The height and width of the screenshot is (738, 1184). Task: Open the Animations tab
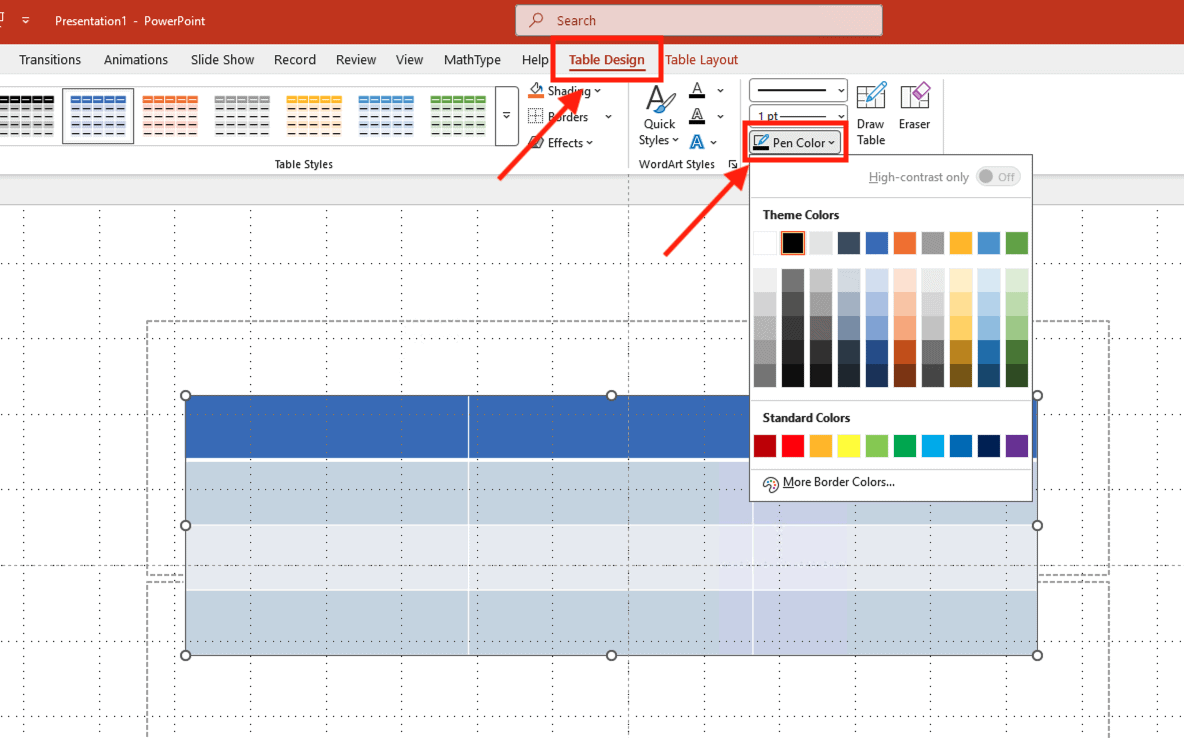tap(136, 60)
